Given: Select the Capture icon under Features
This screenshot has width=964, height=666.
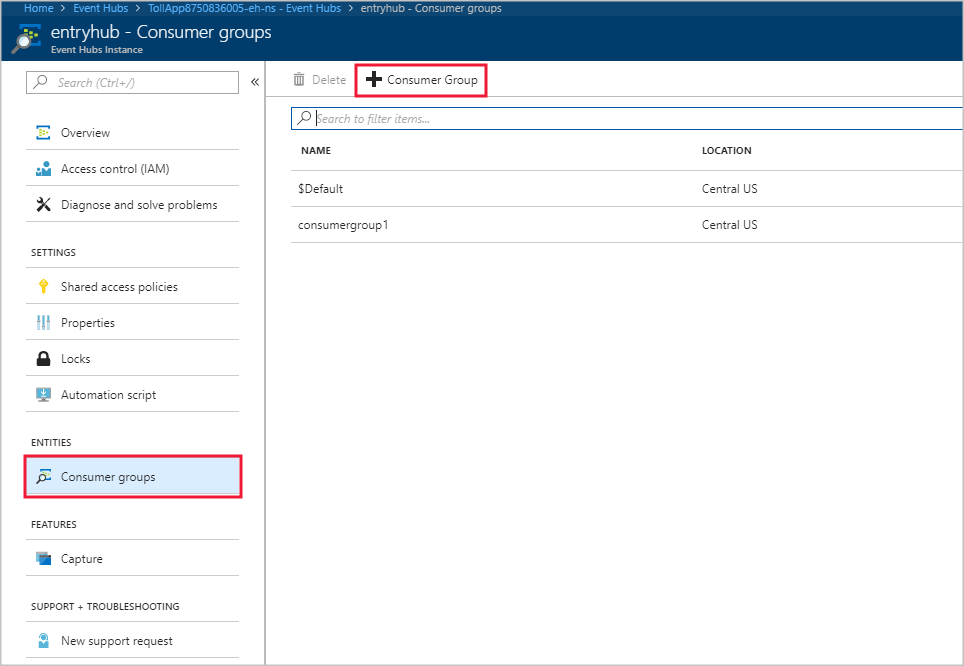Looking at the screenshot, I should tap(43, 559).
